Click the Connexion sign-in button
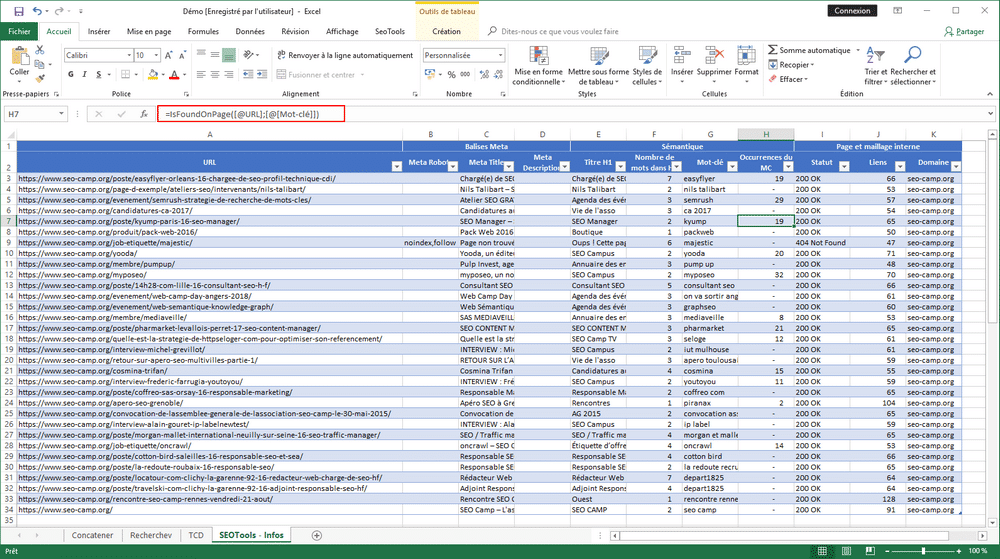This screenshot has width=1000, height=559. (852, 11)
